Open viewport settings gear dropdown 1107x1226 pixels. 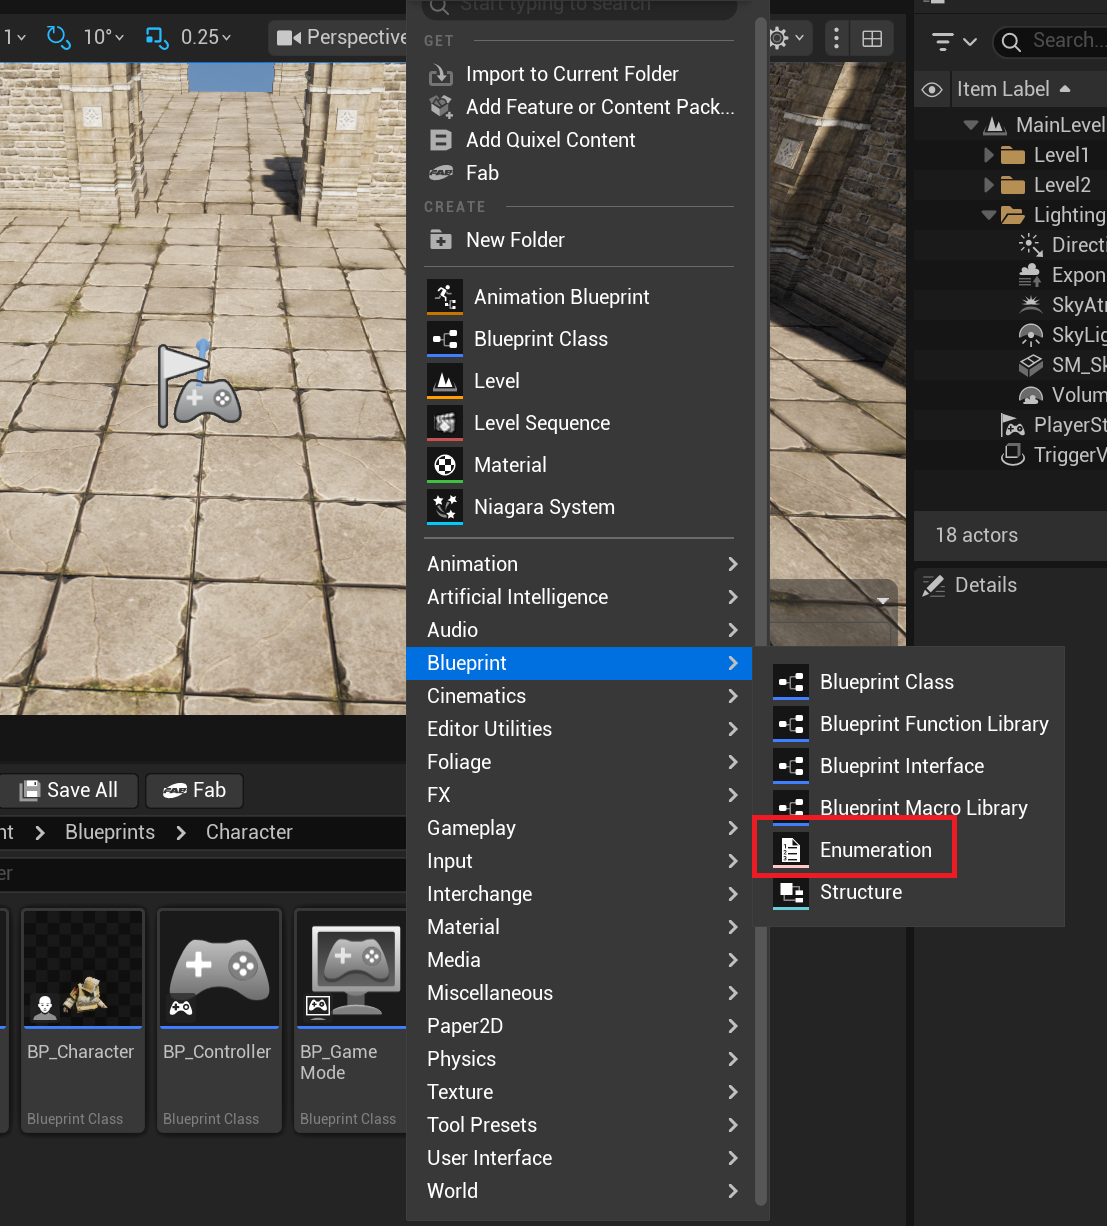coord(787,38)
